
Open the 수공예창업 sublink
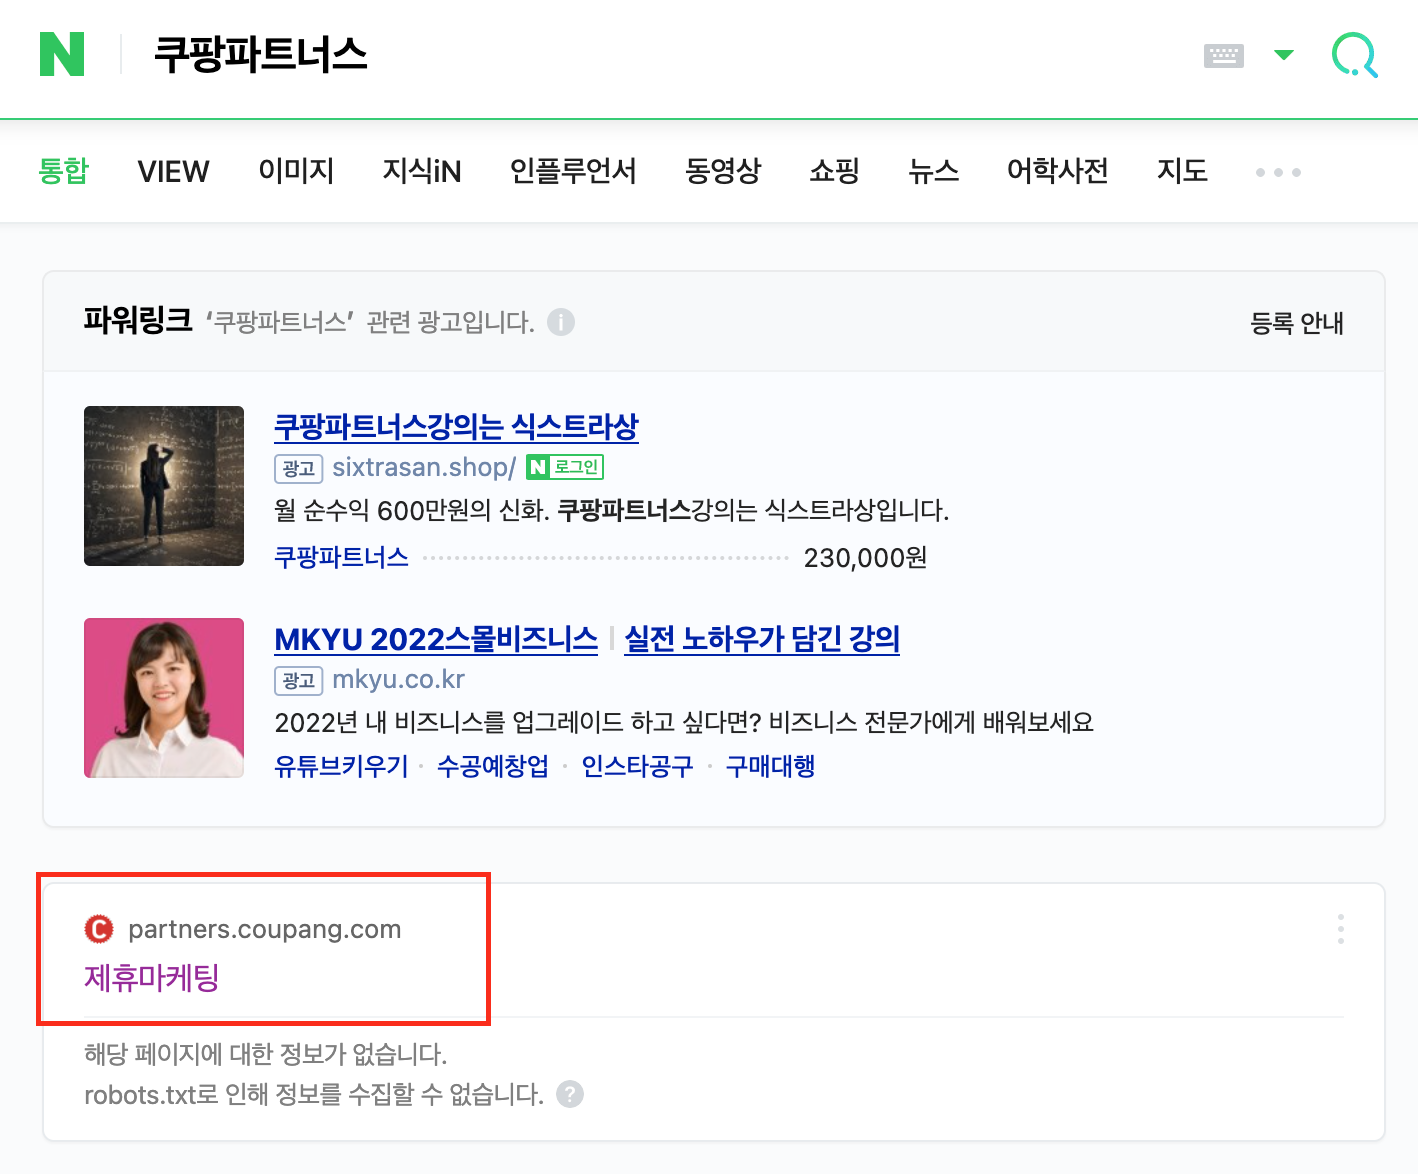(493, 766)
